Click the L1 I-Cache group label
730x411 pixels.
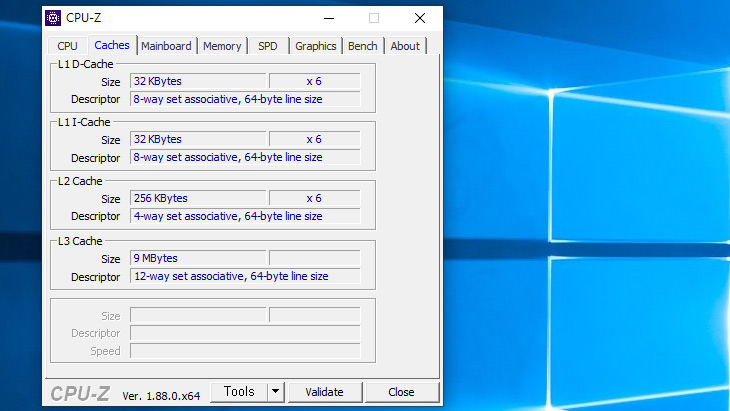(x=84, y=122)
